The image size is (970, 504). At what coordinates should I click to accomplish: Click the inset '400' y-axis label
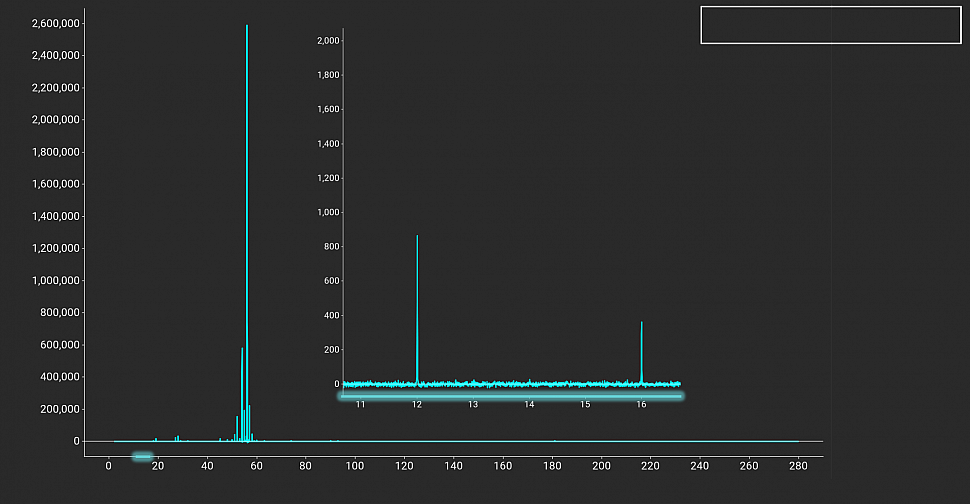[332, 315]
